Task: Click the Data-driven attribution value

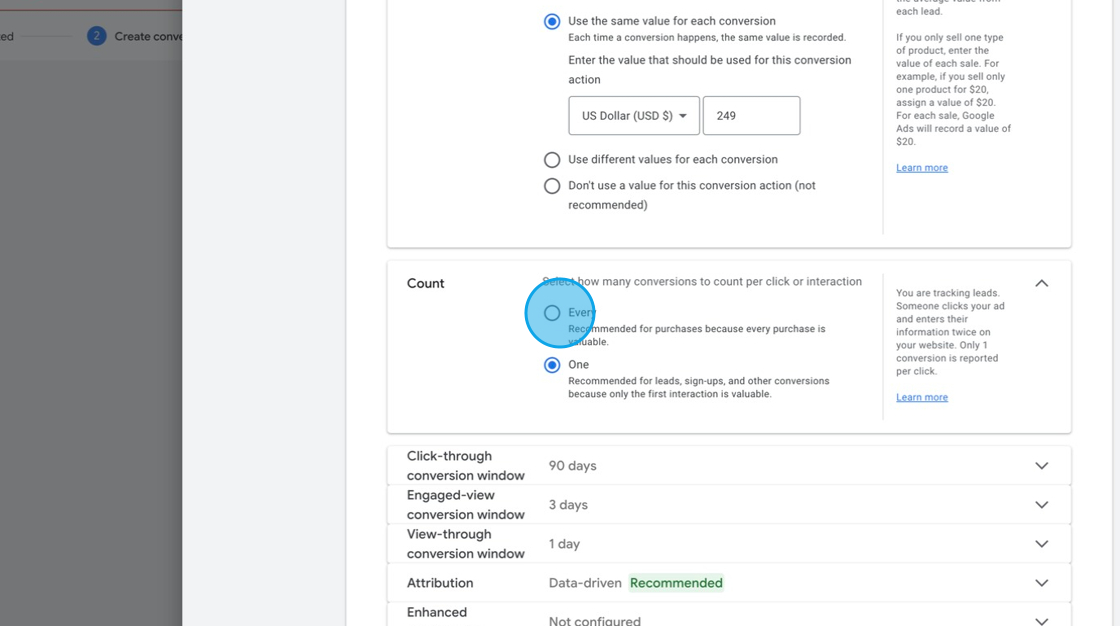Action: coord(584,582)
